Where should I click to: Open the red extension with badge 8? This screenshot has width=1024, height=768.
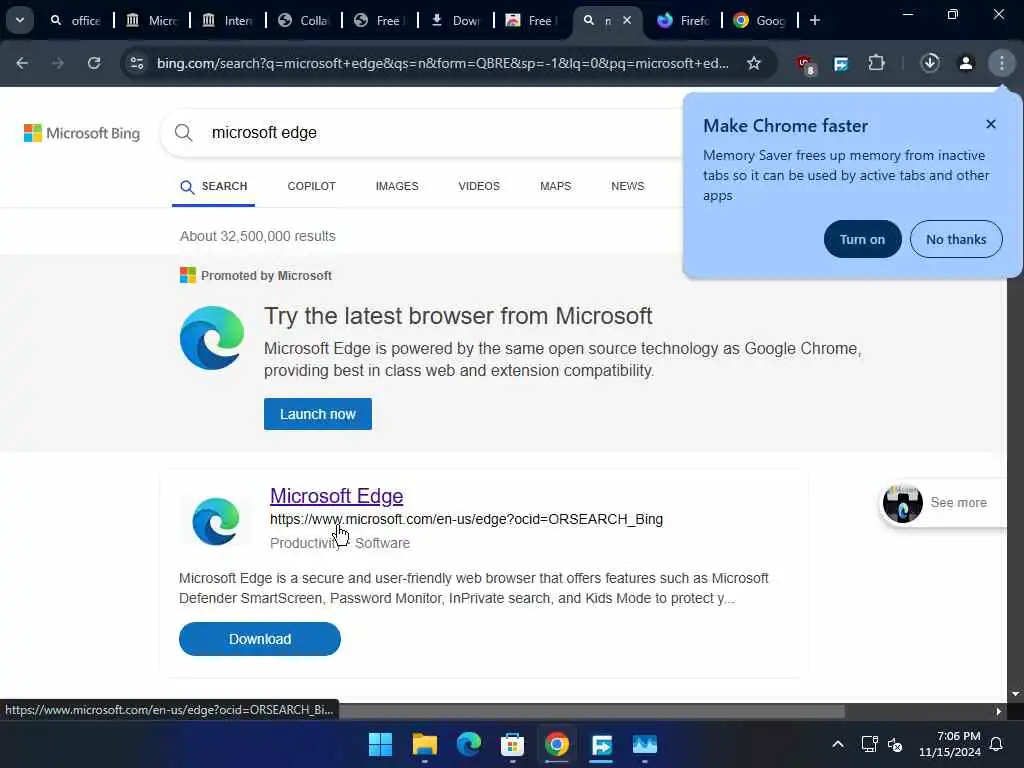(x=806, y=64)
